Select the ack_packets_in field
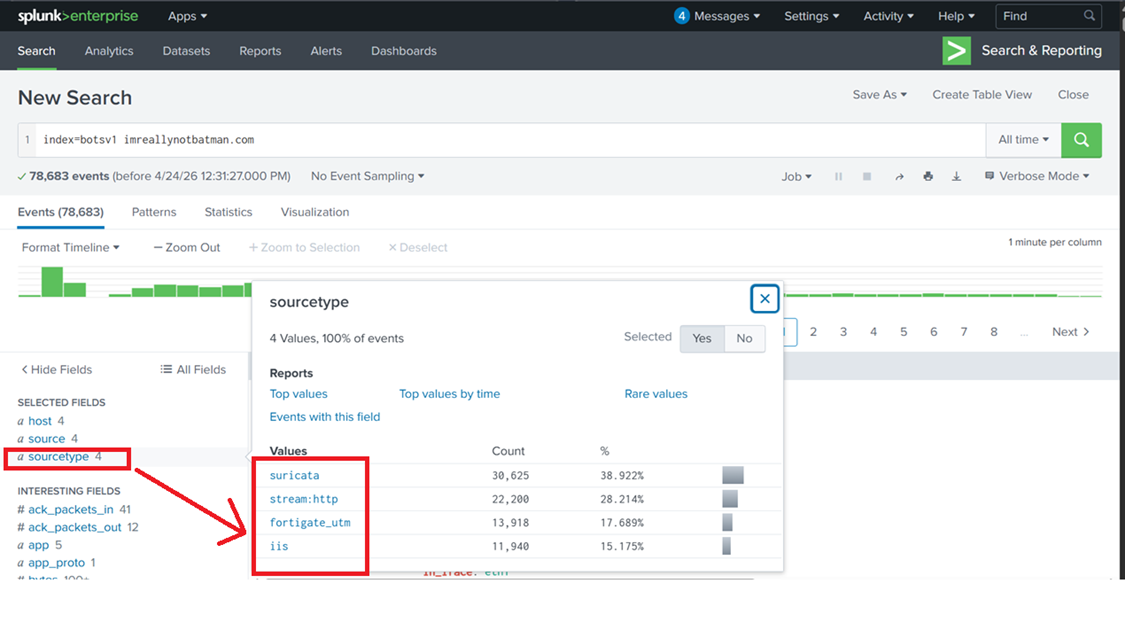 (71, 510)
